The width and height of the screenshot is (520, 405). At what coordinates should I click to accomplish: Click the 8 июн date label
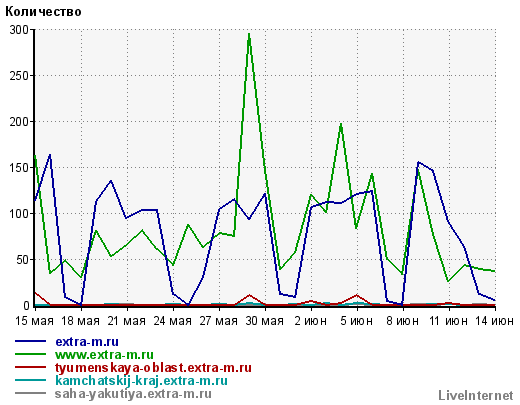403,321
